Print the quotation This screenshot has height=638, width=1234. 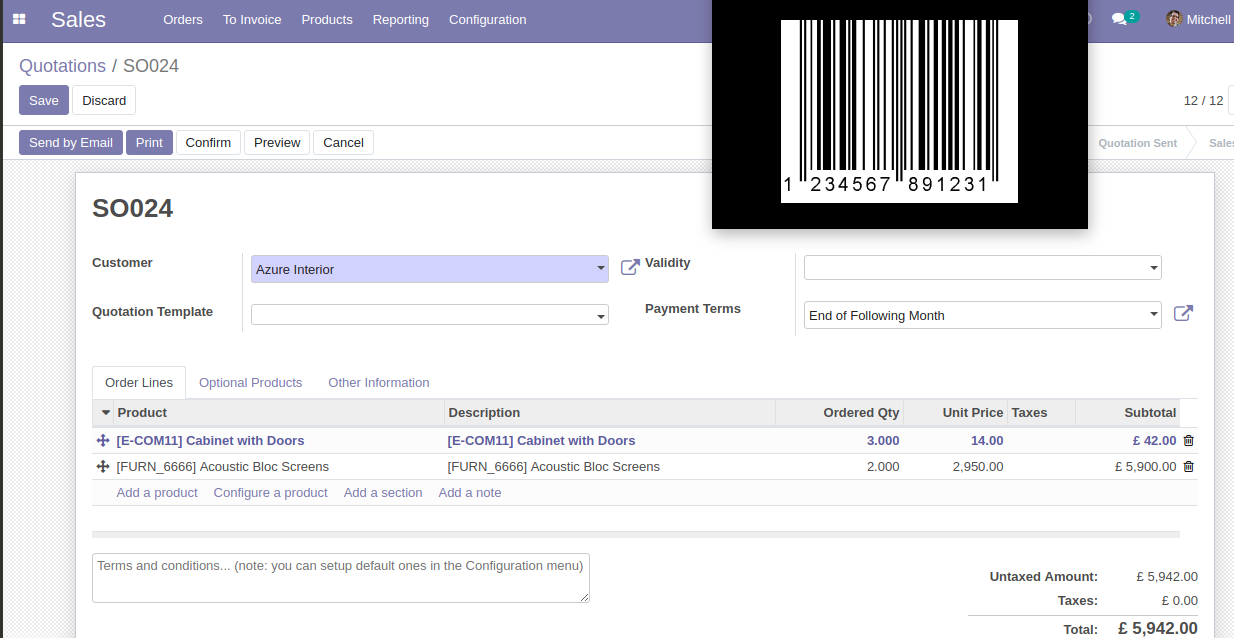149,143
